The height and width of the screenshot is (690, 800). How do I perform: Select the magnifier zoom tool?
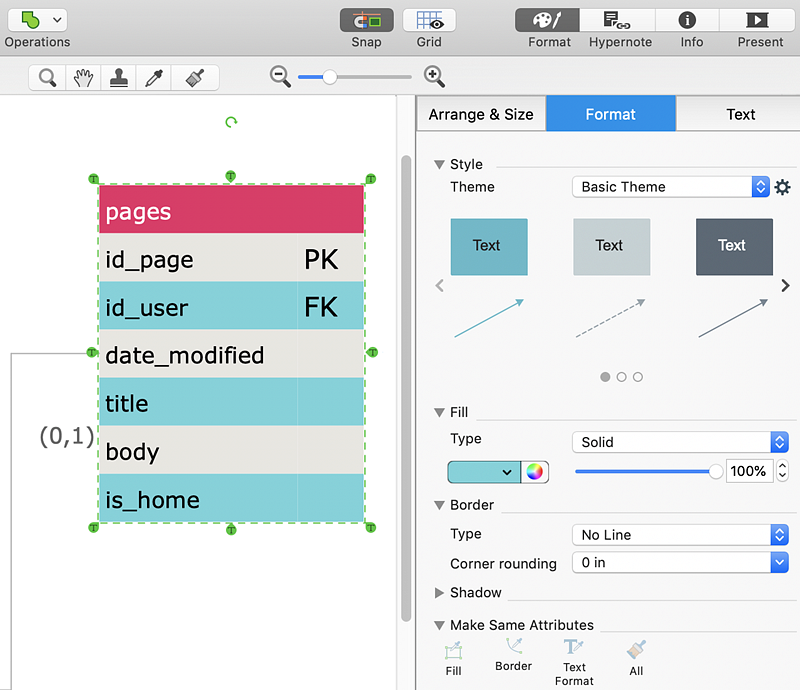click(x=47, y=78)
